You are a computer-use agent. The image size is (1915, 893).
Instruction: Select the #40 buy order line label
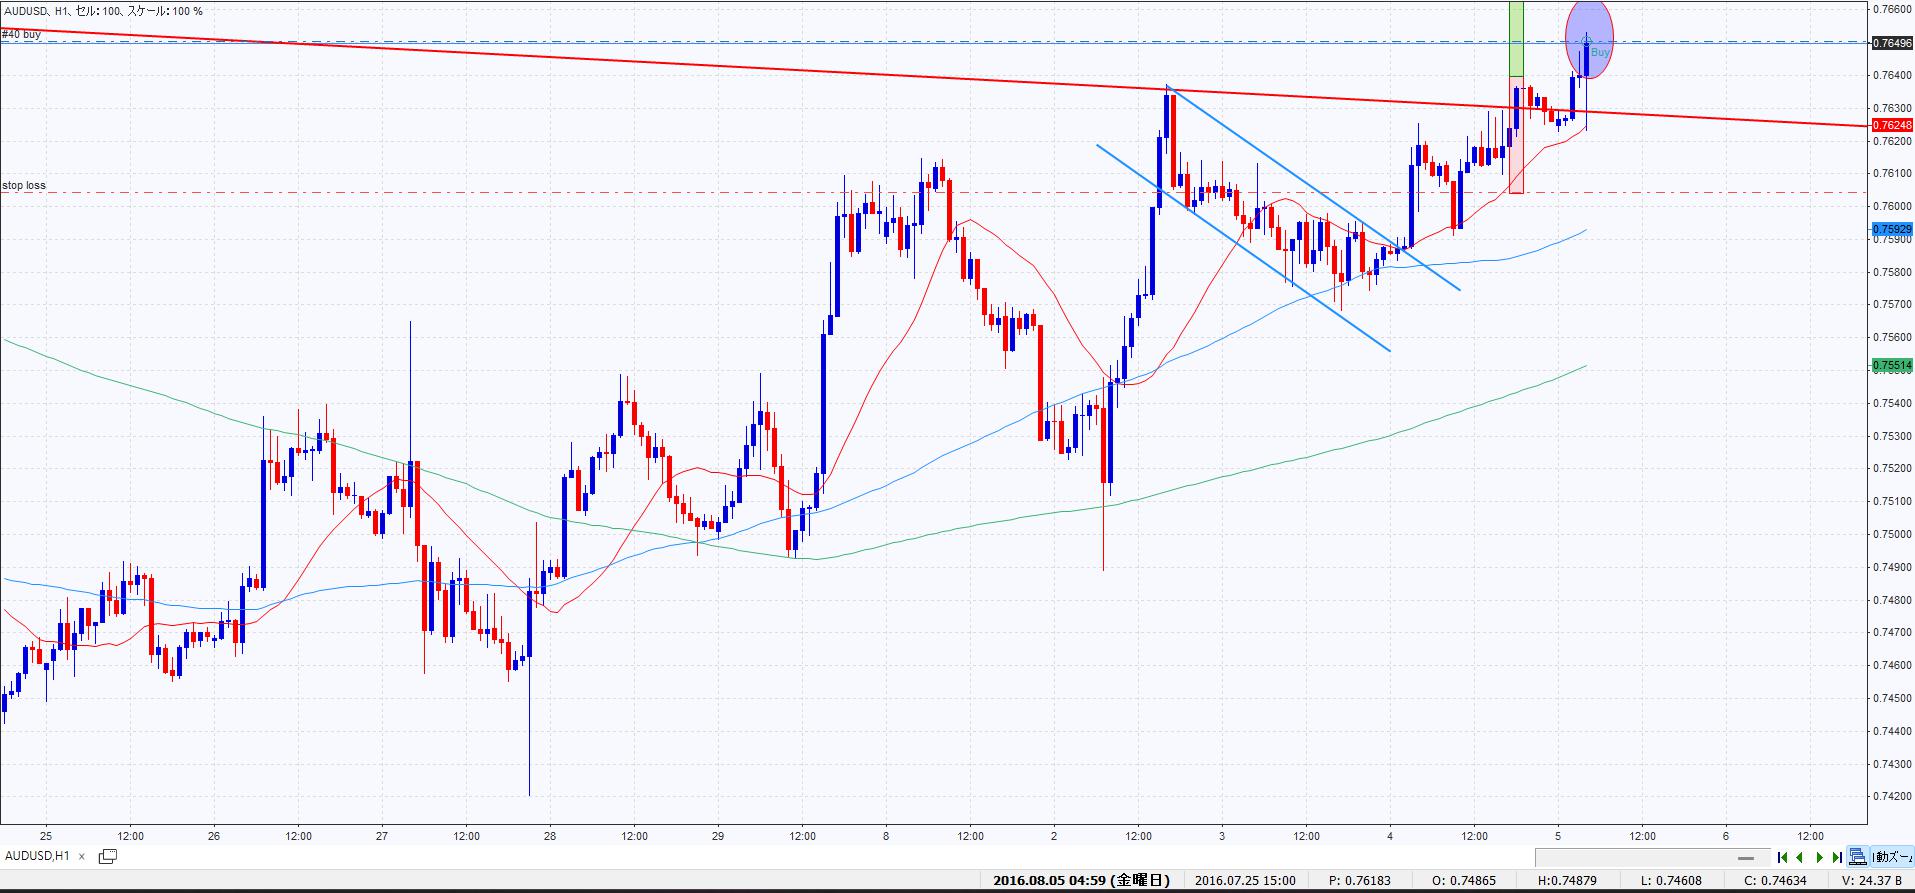[x=21, y=34]
